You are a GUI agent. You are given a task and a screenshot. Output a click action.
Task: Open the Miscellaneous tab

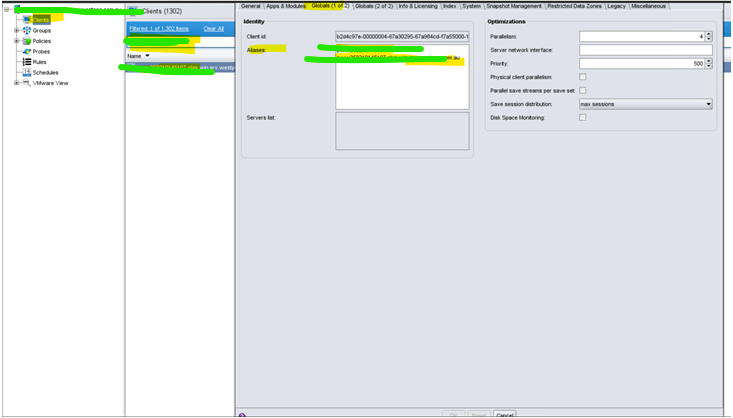(648, 6)
